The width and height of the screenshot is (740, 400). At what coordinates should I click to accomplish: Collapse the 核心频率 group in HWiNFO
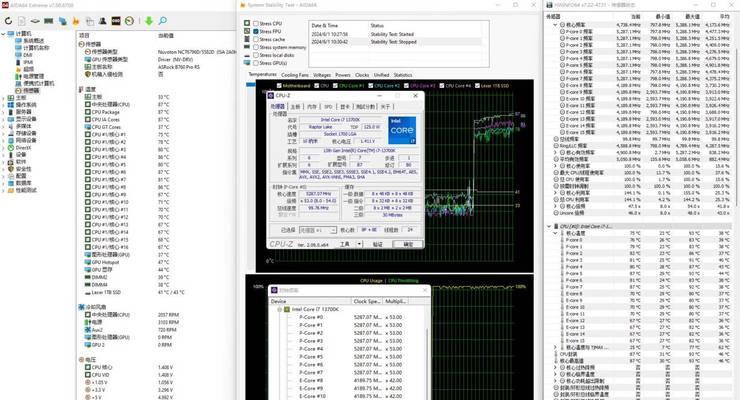(555, 25)
